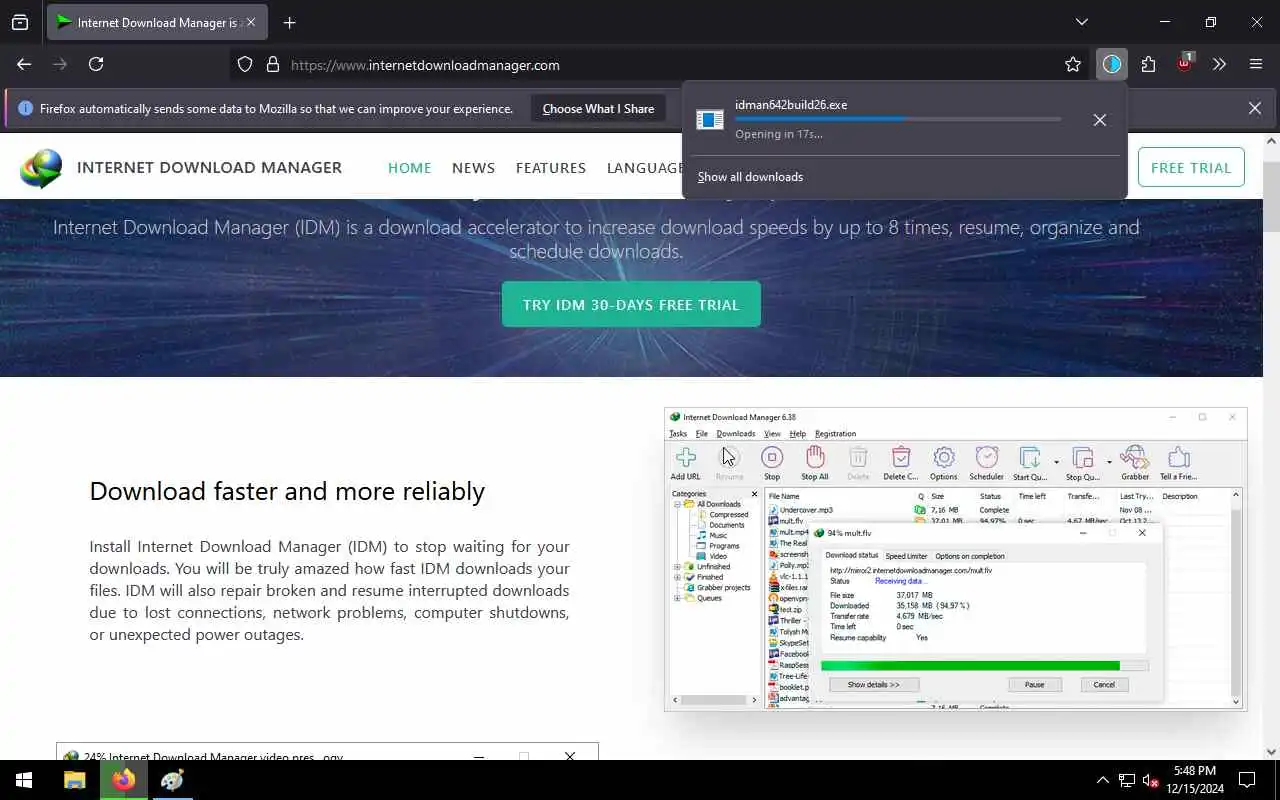The width and height of the screenshot is (1280, 800).
Task: Open File Explorer from the taskbar
Action: tap(75, 780)
